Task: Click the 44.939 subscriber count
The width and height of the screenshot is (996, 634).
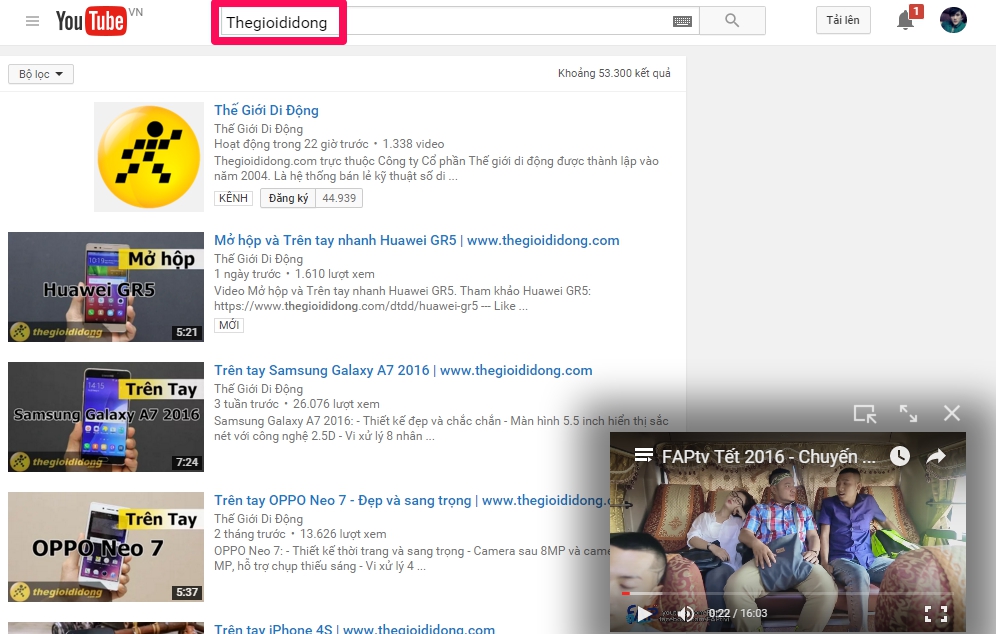Action: point(339,198)
